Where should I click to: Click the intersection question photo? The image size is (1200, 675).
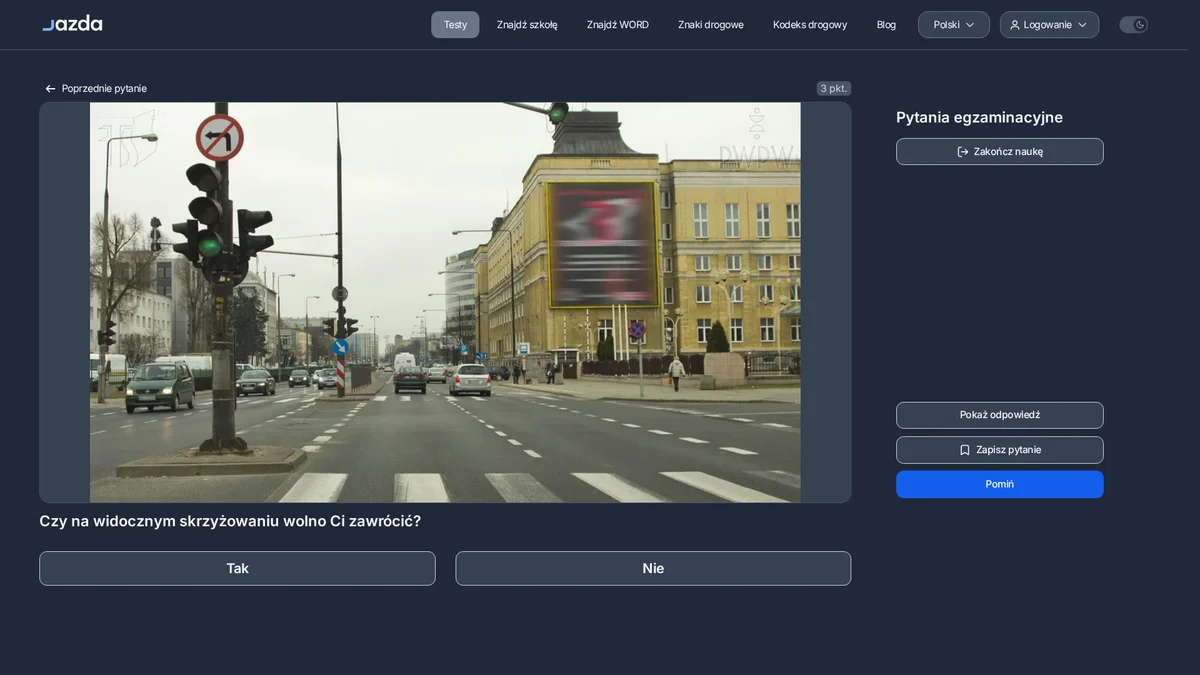pos(445,302)
